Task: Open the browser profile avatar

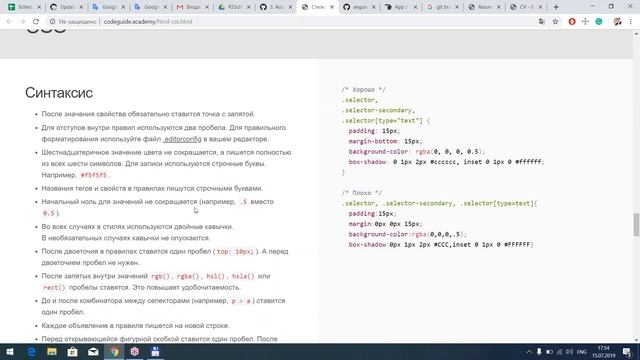Action: (617, 22)
